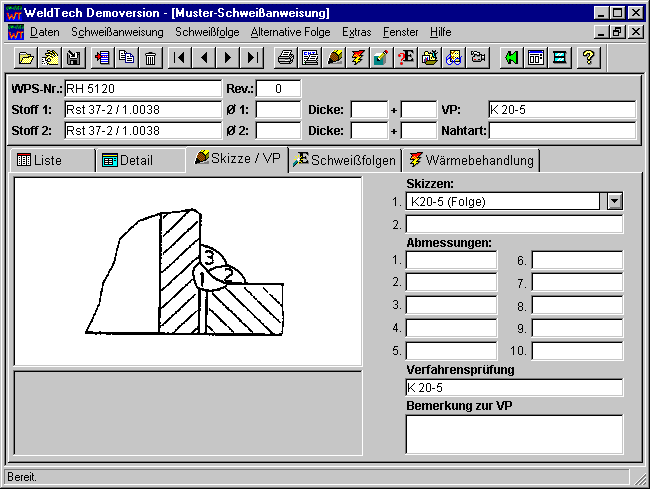Switch to the Liste tab
This screenshot has height=489, width=650.
click(51, 161)
